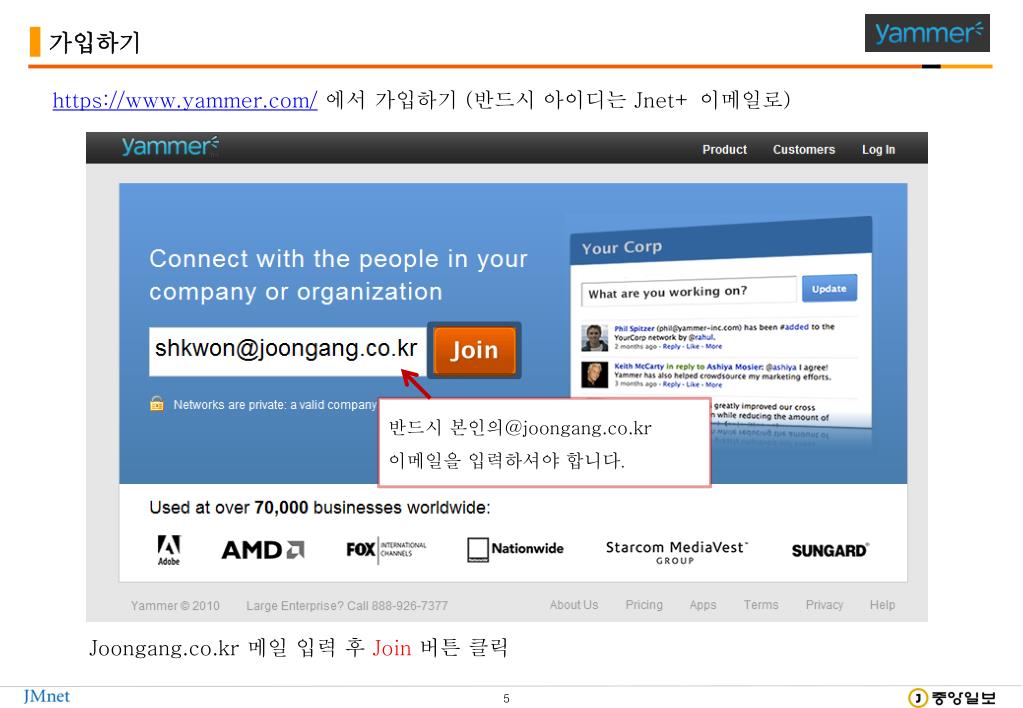
Task: Click the Yammer © 2010 text
Action: click(x=175, y=606)
